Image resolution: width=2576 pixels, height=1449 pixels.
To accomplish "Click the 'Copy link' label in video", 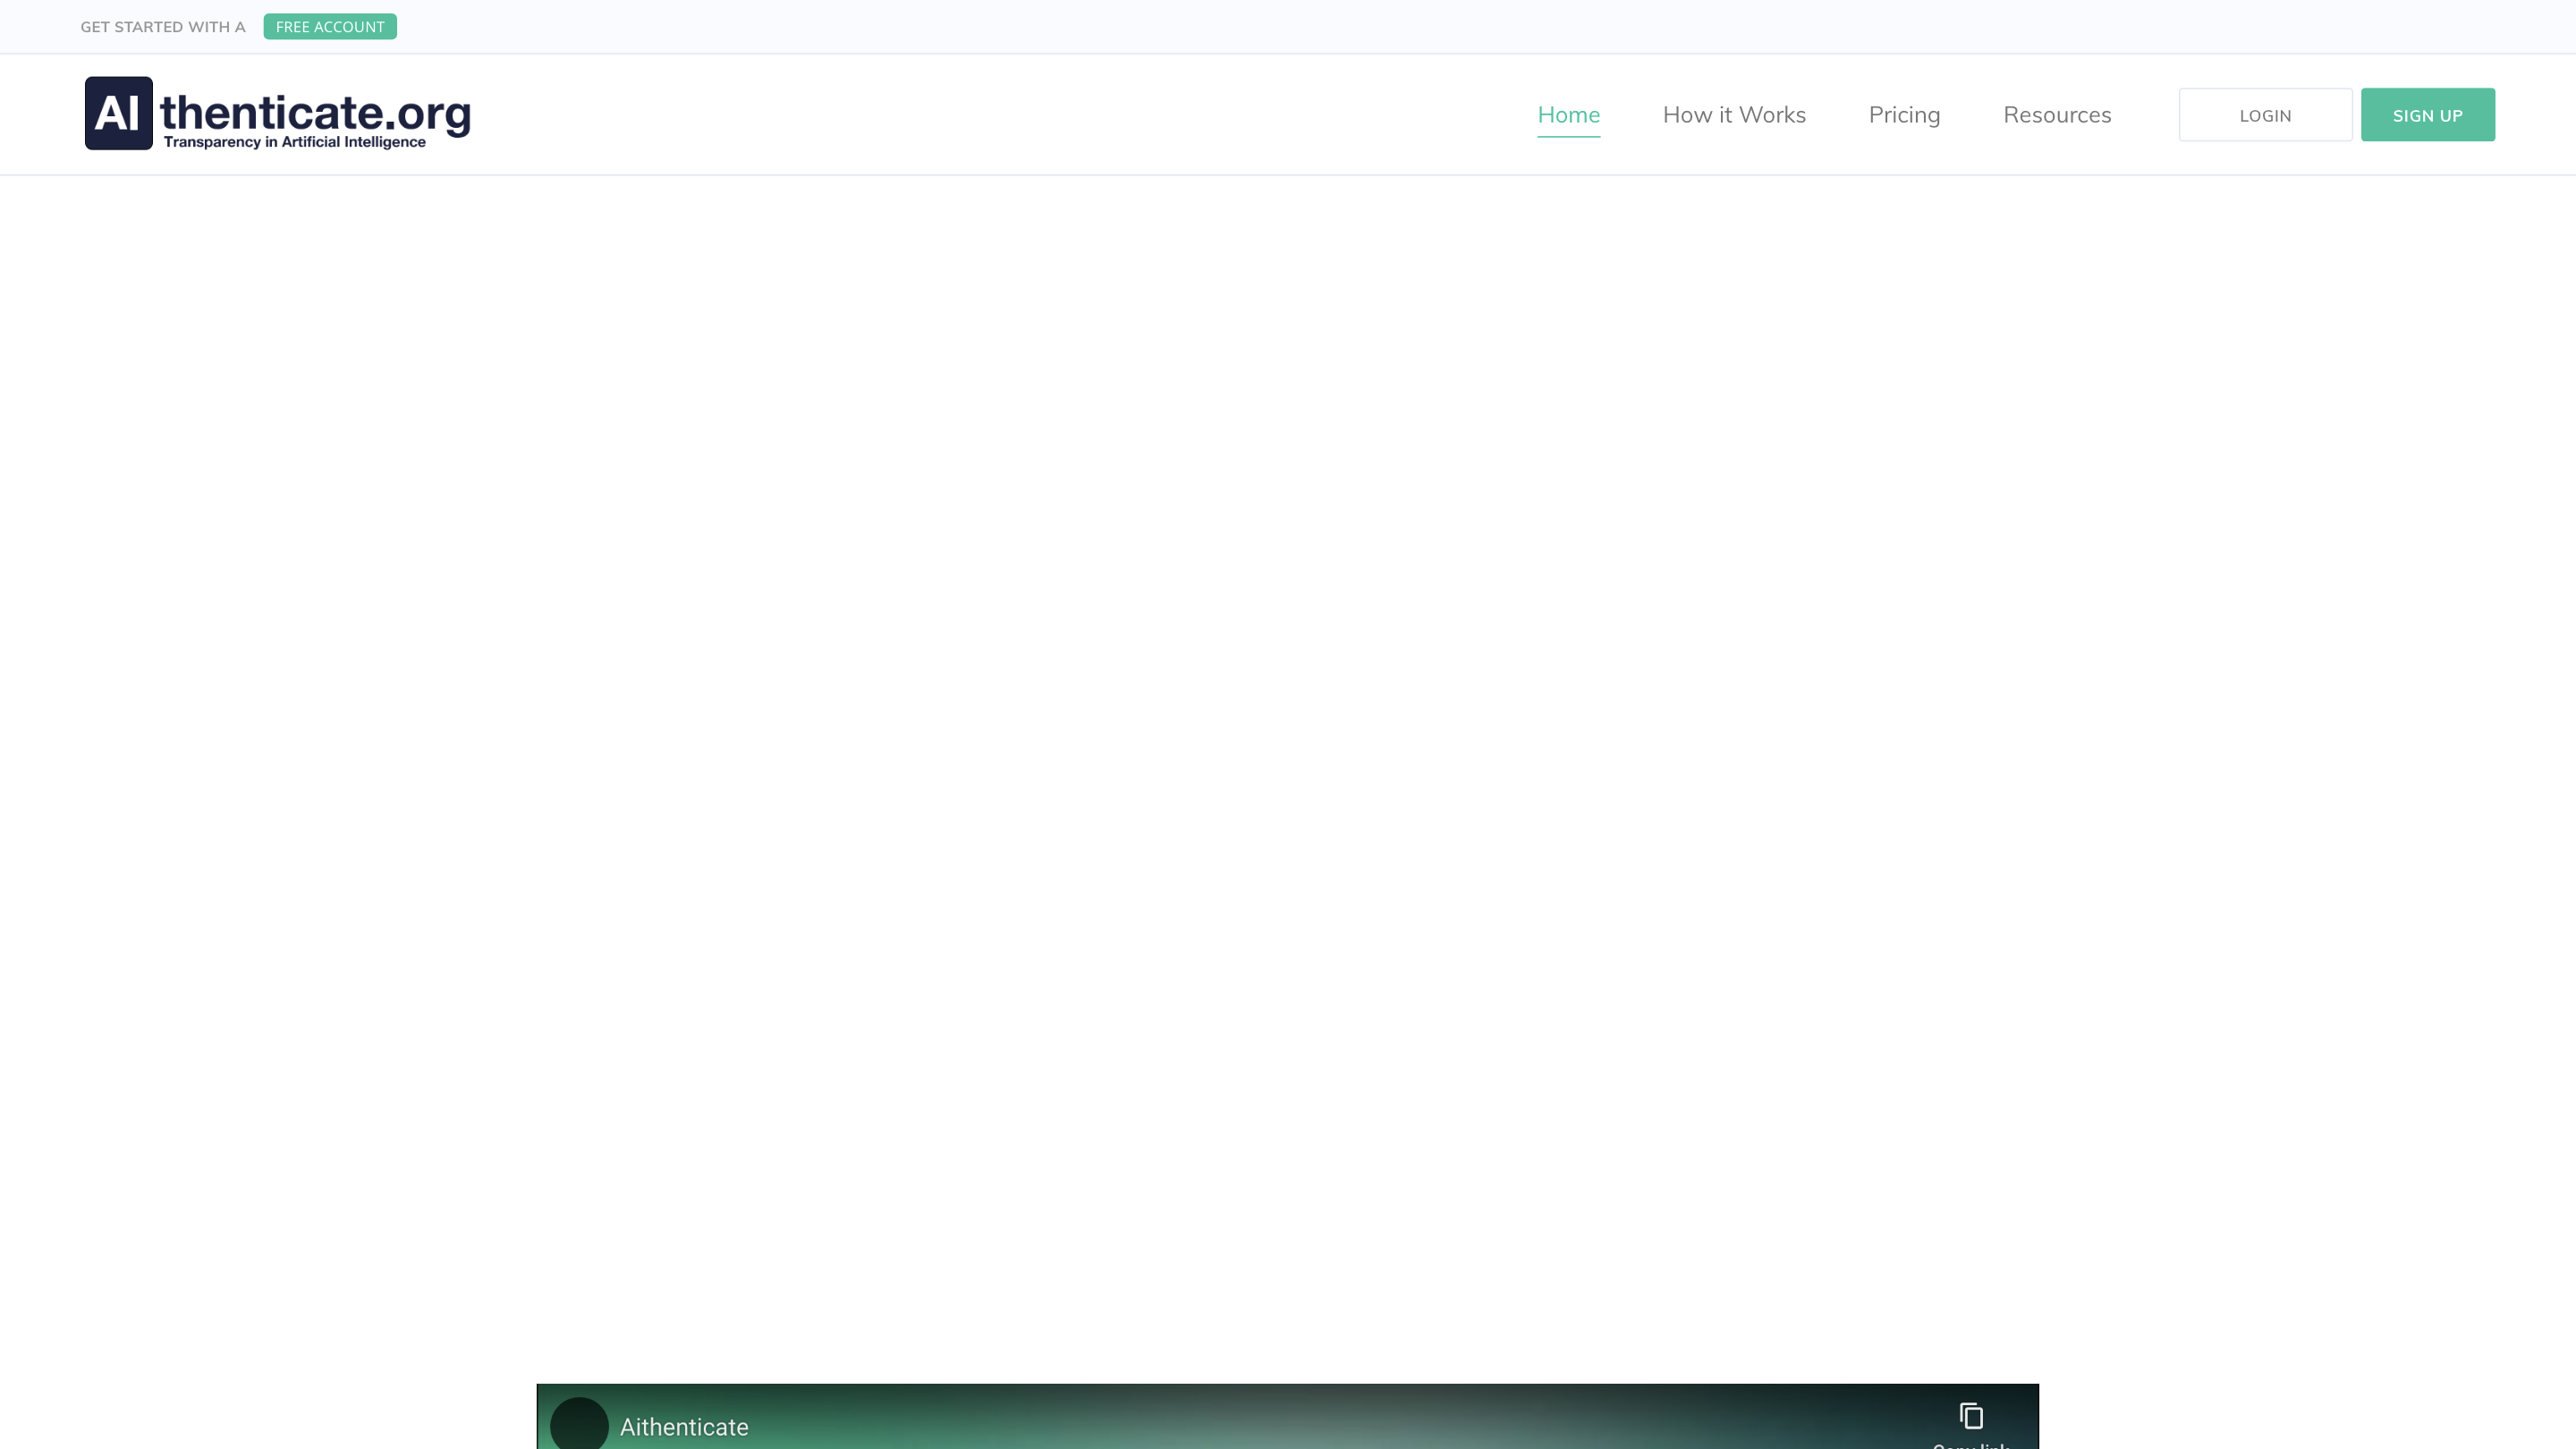I will click(x=1971, y=1444).
